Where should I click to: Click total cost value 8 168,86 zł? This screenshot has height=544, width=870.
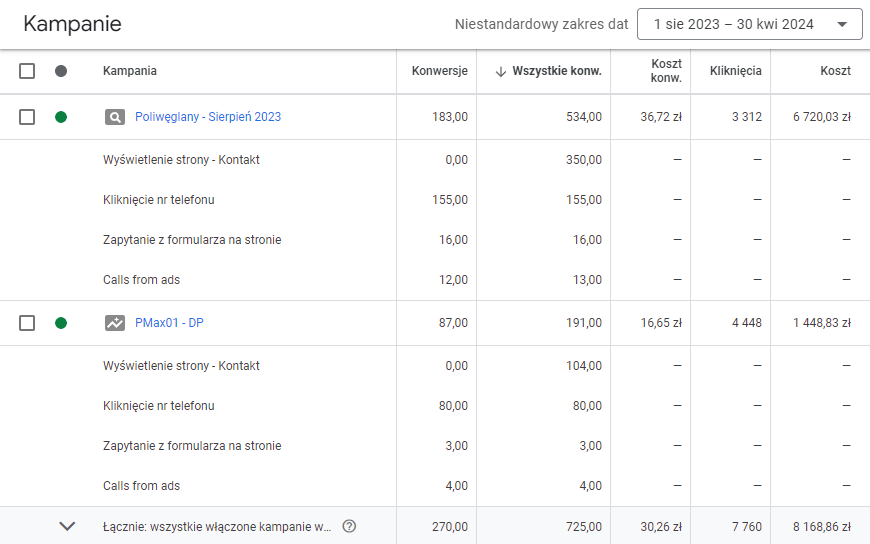click(821, 526)
